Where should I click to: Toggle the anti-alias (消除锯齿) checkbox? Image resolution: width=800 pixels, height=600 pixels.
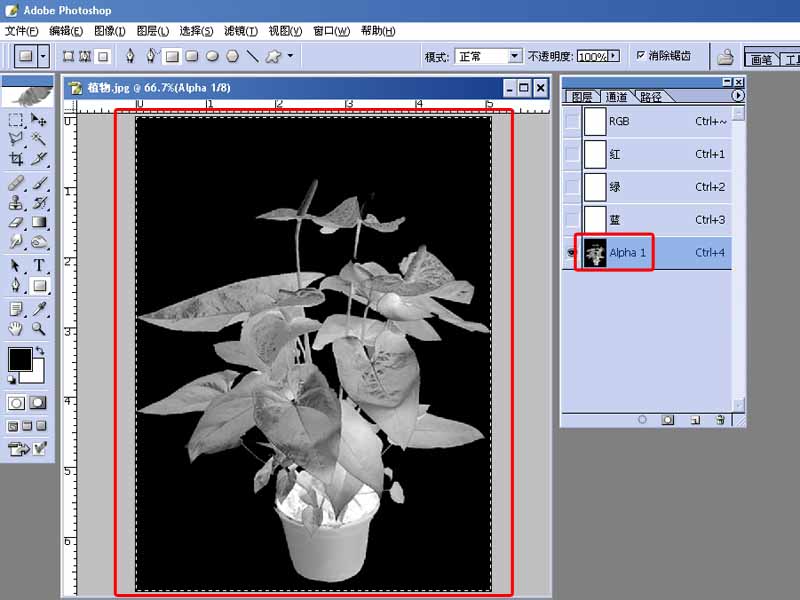click(641, 56)
